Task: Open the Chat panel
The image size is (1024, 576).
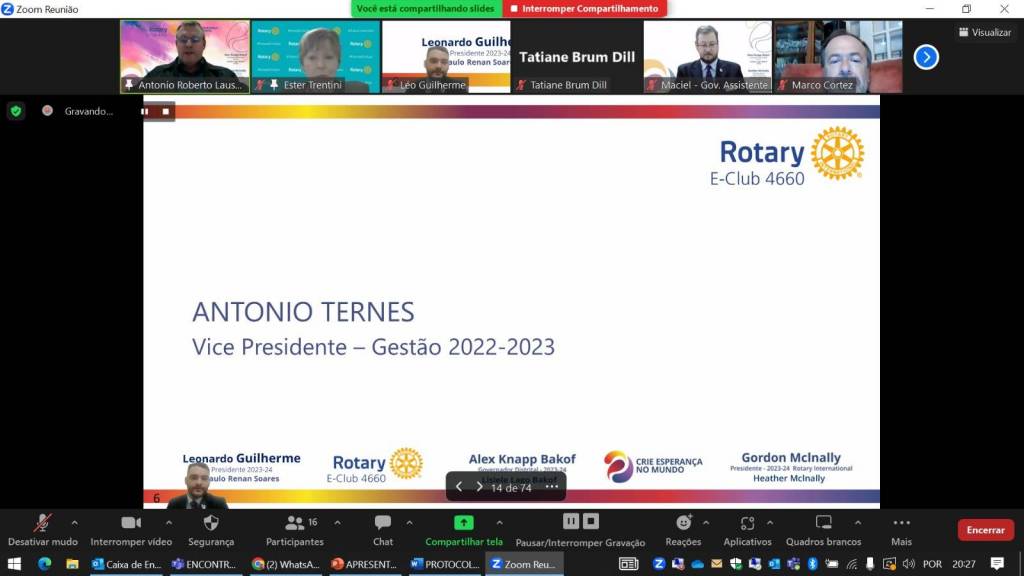Action: coord(383,523)
